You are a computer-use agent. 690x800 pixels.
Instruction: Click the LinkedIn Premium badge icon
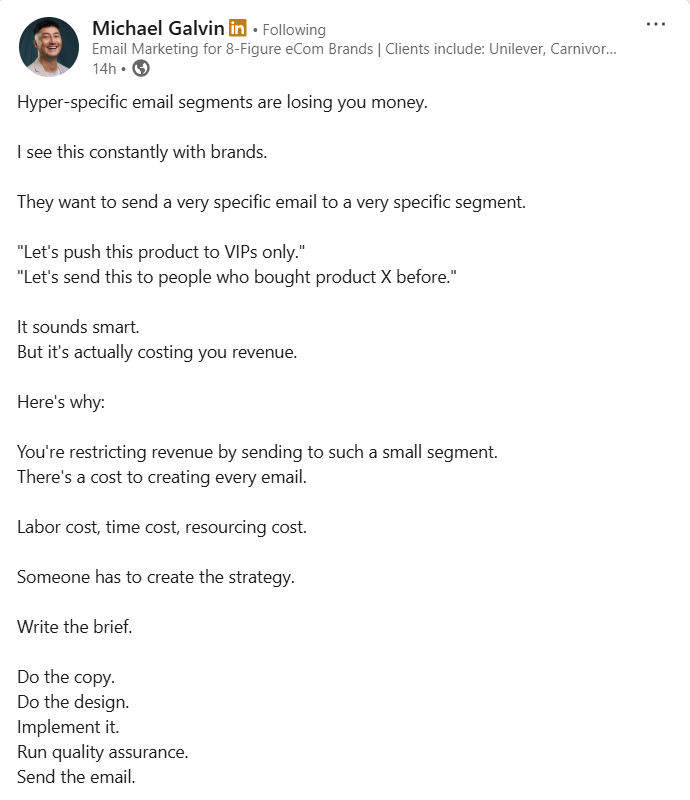237,28
